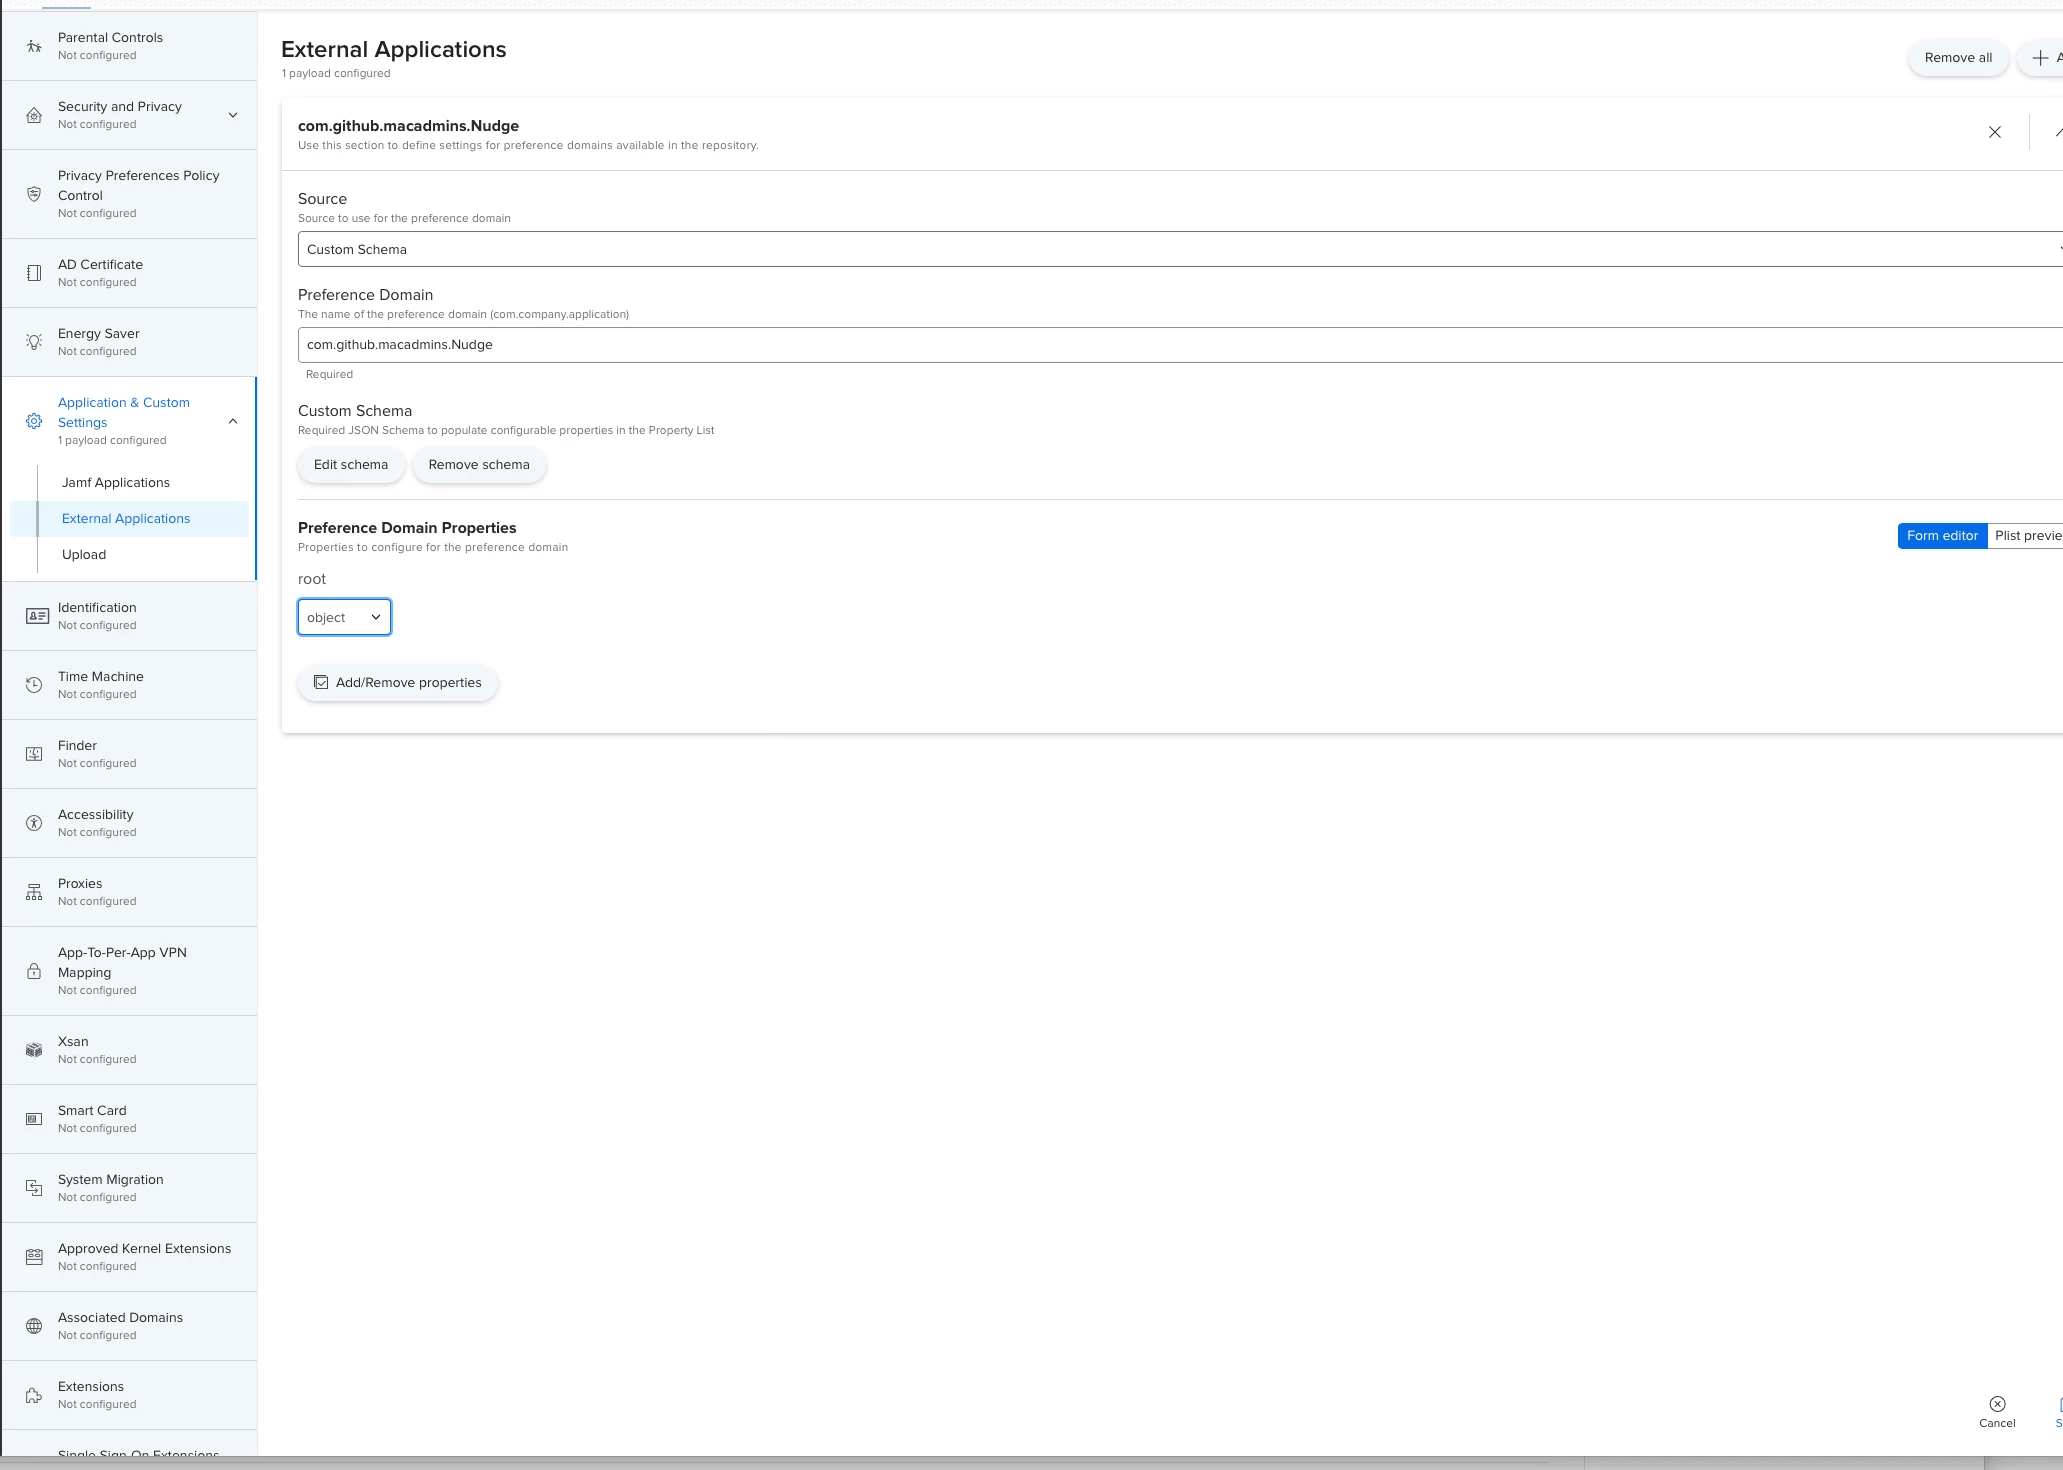The width and height of the screenshot is (2063, 1470).
Task: Click the '1 payload configured' text under title
Action: (336, 74)
